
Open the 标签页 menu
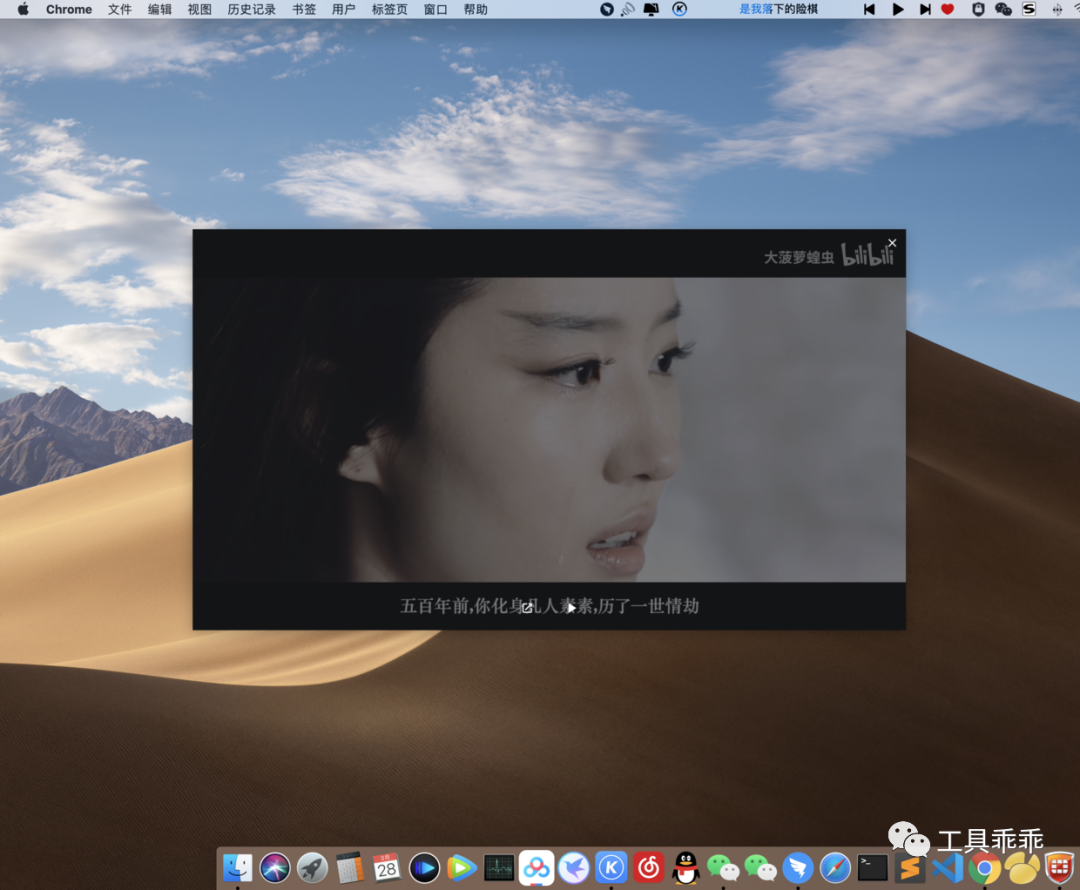[x=390, y=9]
